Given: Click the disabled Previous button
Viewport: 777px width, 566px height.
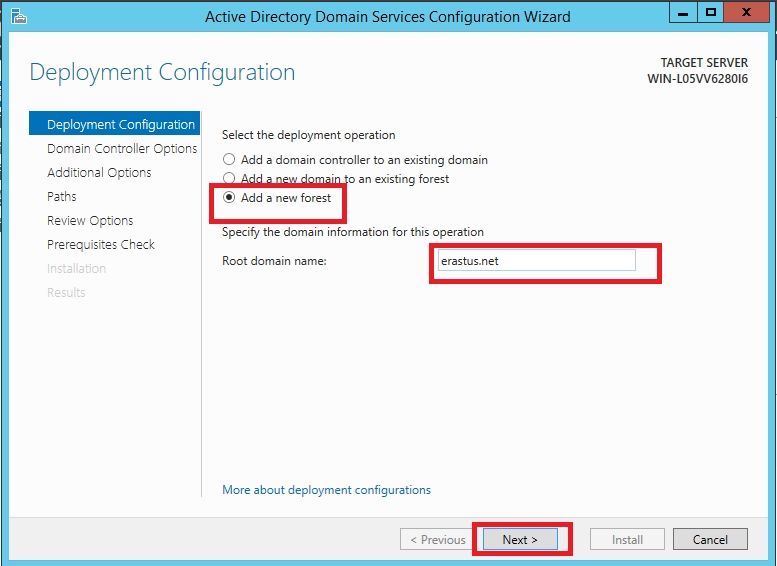Looking at the screenshot, I should click(438, 539).
